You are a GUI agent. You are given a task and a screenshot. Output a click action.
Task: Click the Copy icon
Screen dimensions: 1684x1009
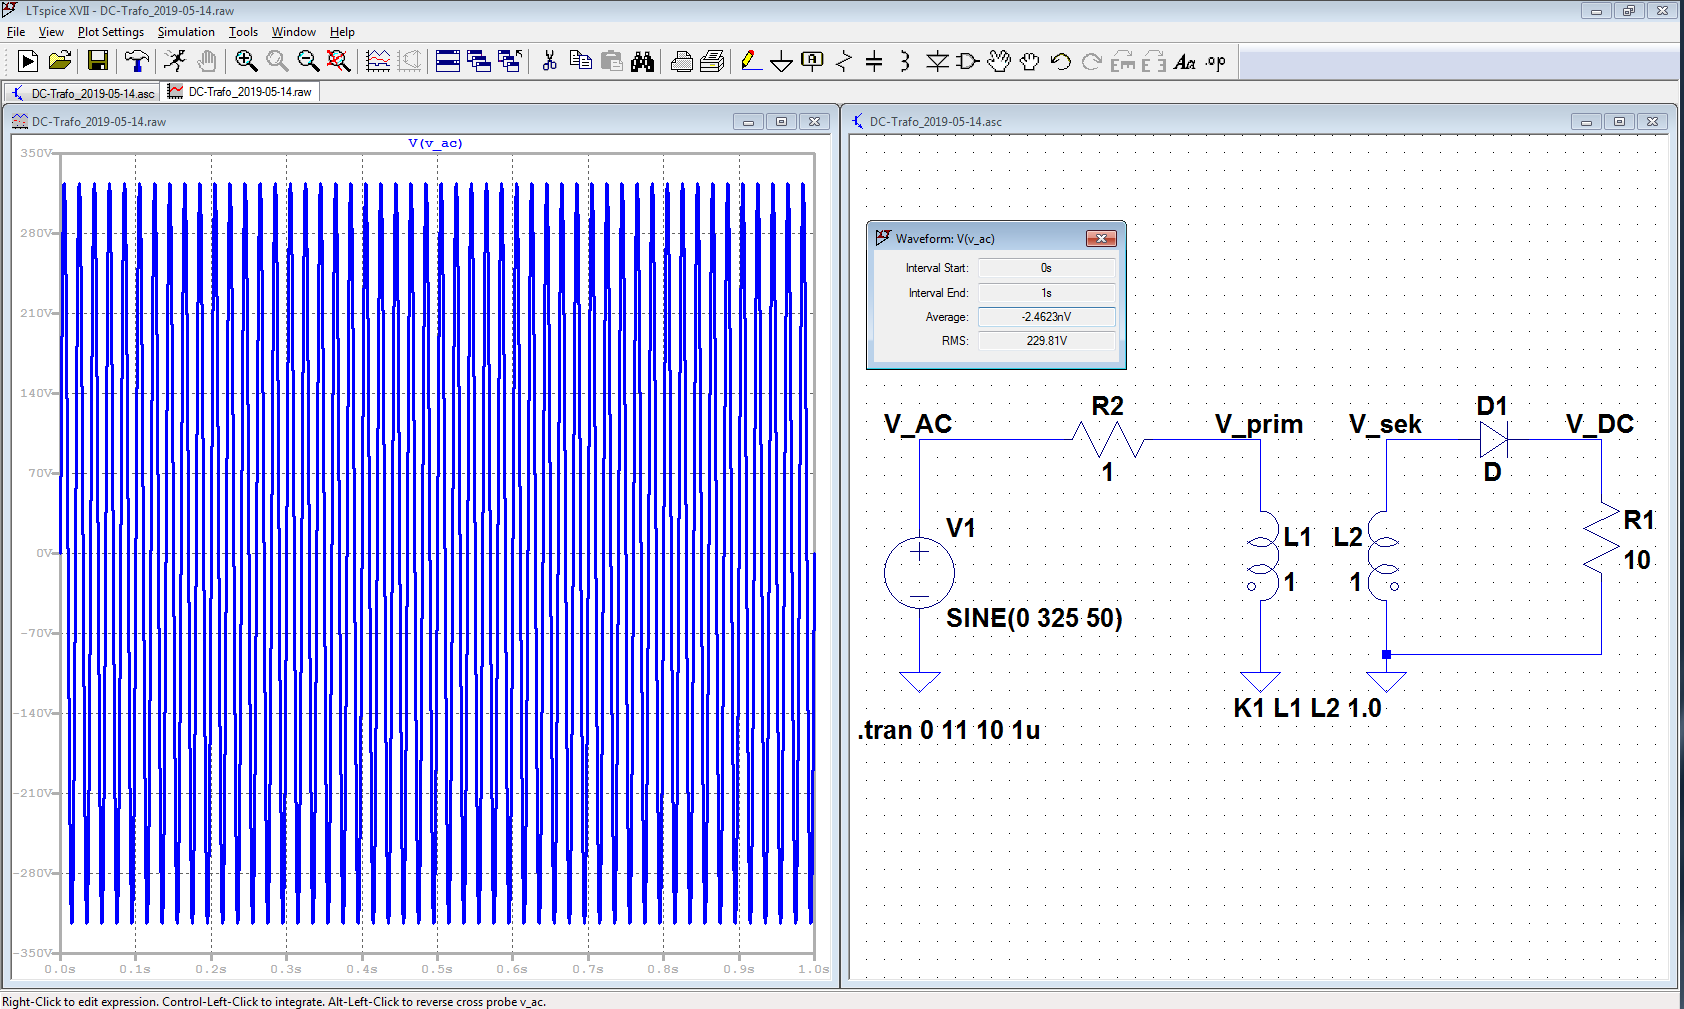coord(580,62)
